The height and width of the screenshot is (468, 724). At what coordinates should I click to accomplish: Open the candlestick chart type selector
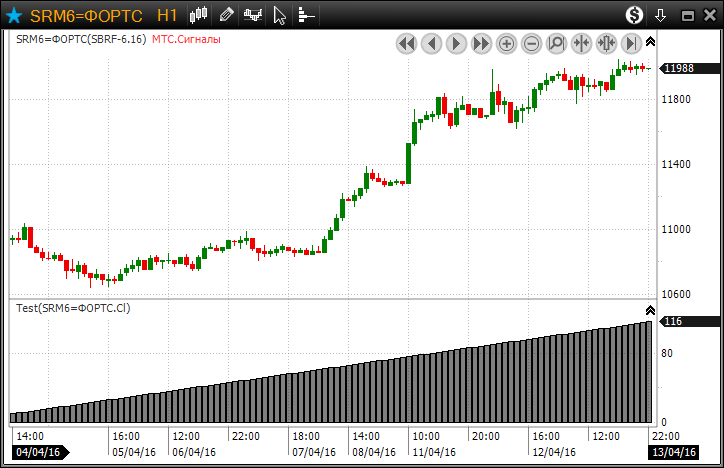coord(199,15)
